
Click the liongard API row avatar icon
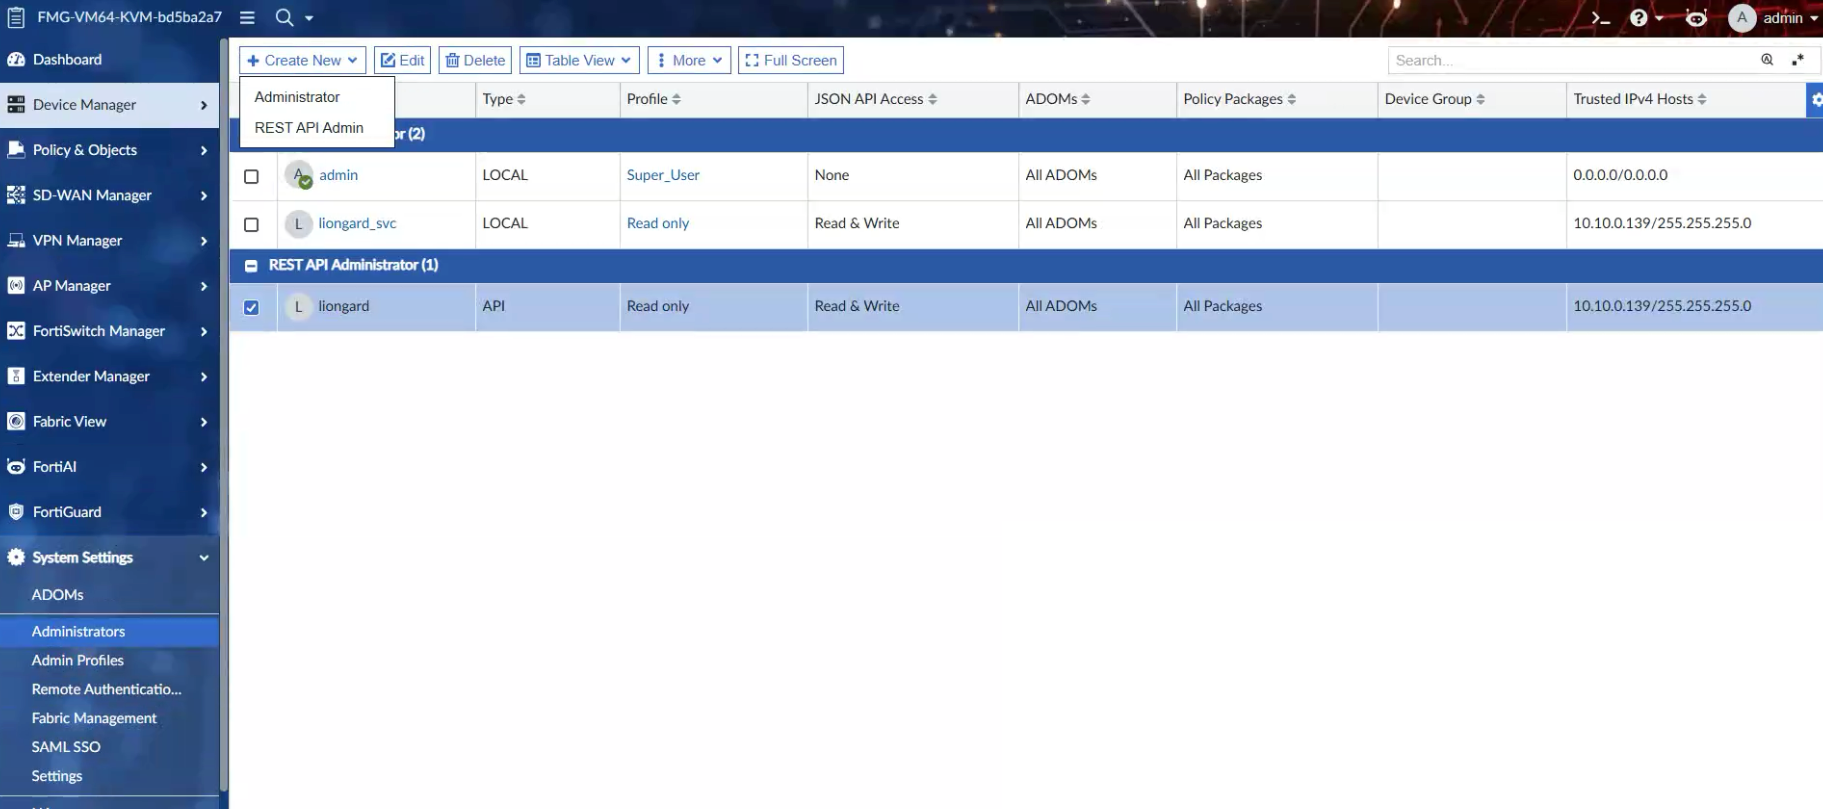298,307
